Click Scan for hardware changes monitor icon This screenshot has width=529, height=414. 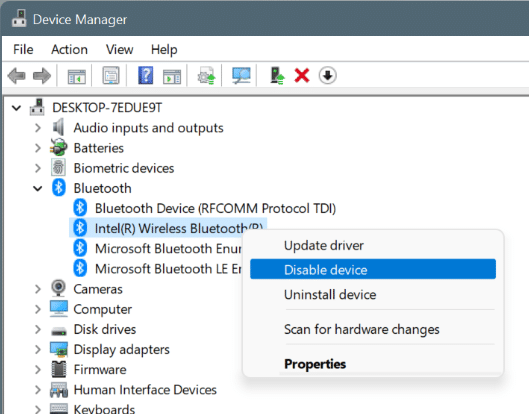coord(241,75)
